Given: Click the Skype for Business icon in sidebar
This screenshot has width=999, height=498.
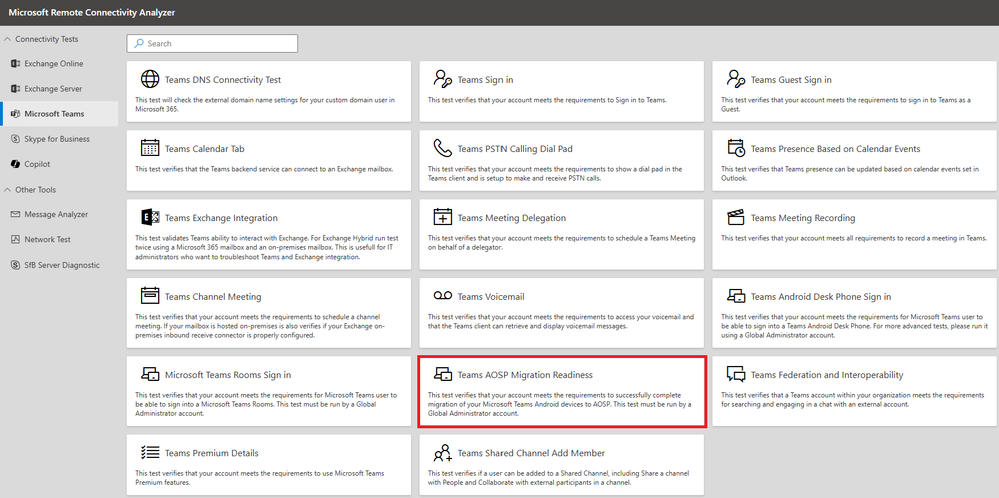Looking at the screenshot, I should click(x=15, y=139).
